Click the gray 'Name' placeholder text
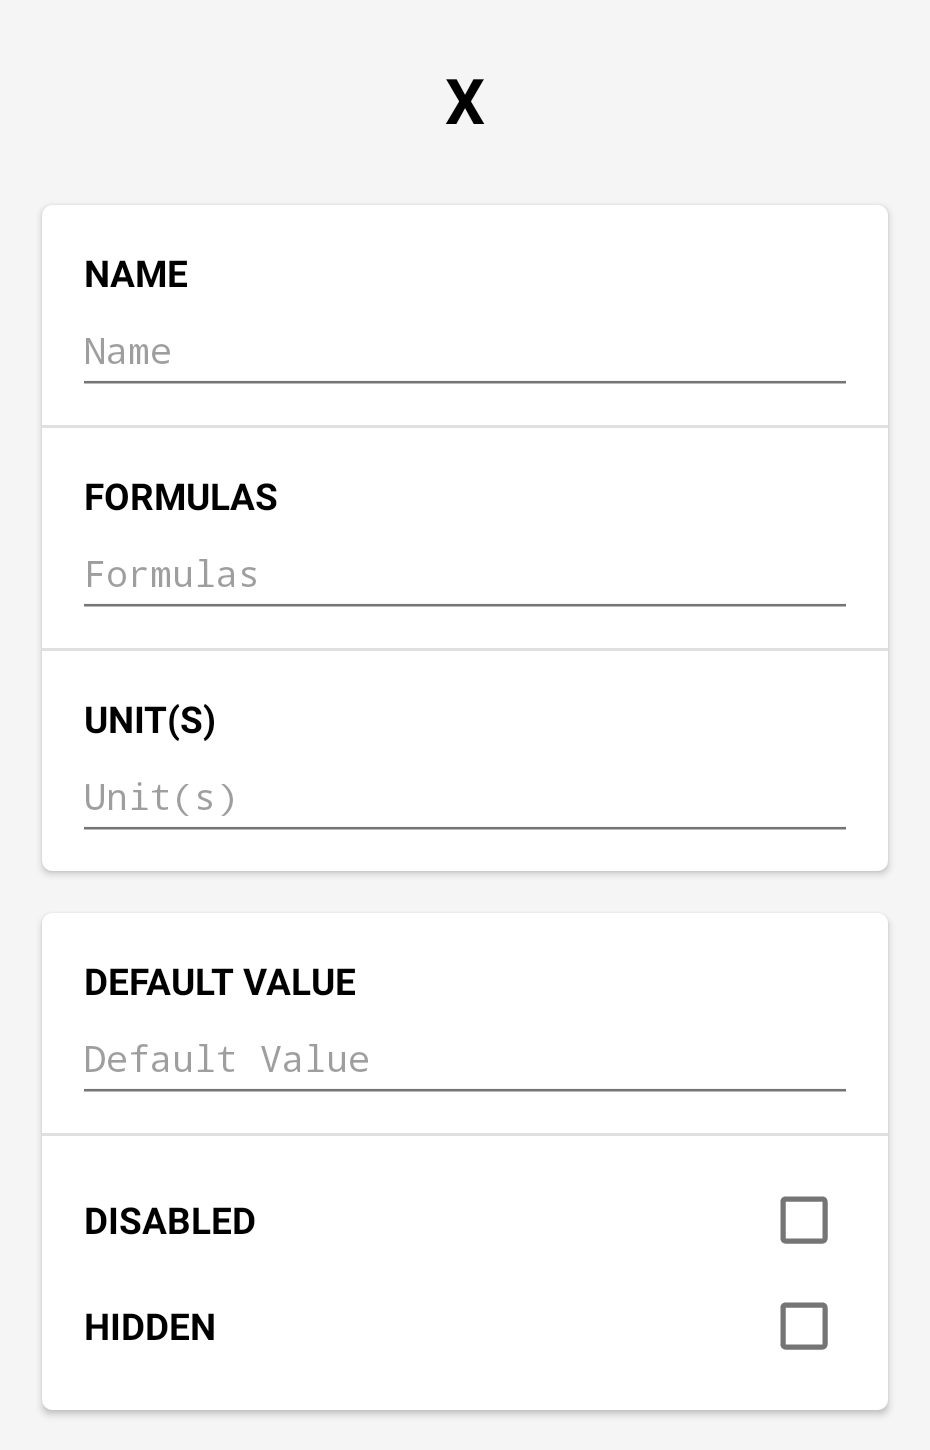Image resolution: width=930 pixels, height=1450 pixels. click(128, 352)
